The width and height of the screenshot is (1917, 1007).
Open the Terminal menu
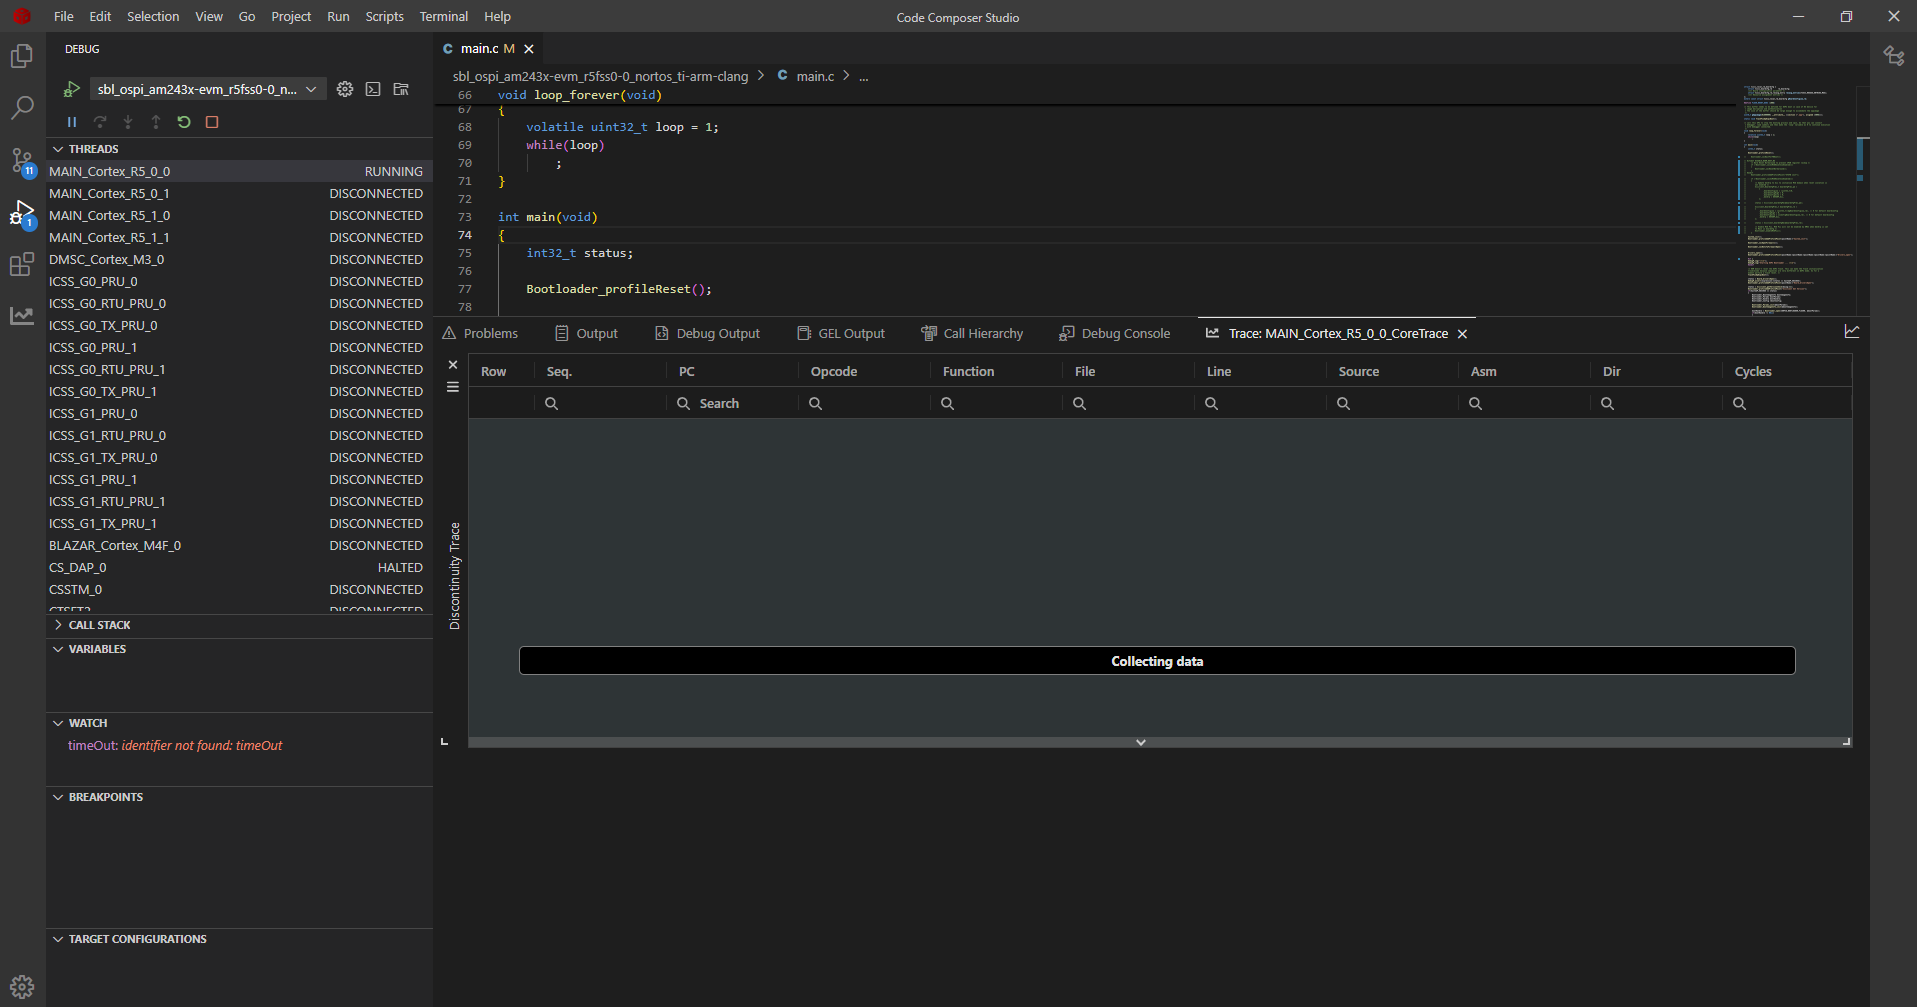444,16
